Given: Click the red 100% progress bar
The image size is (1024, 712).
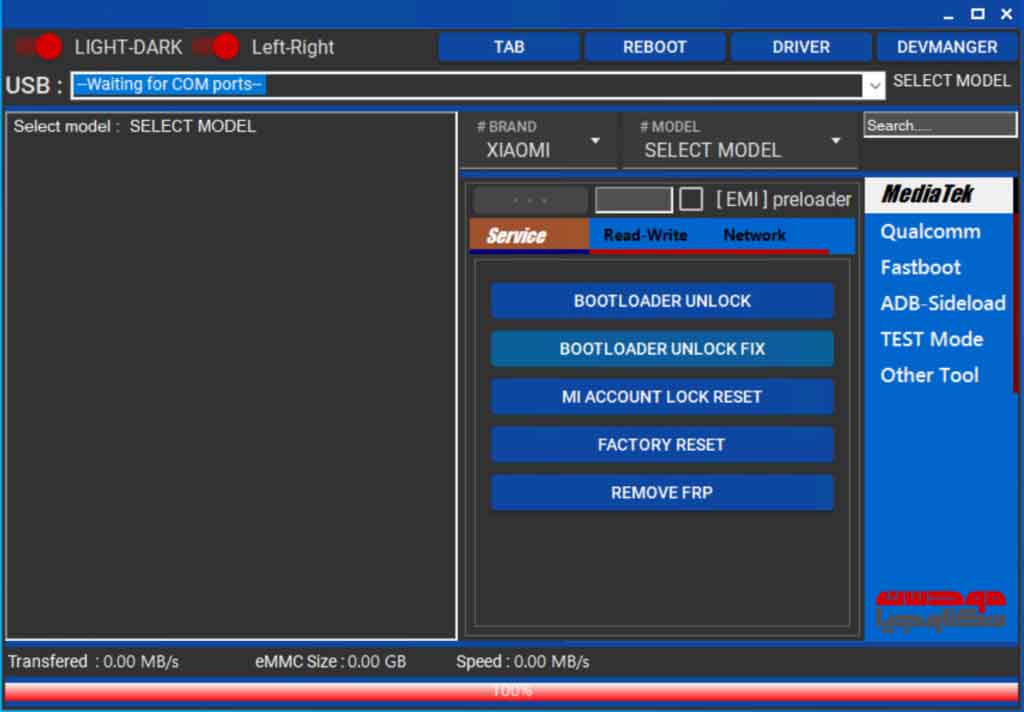Looking at the screenshot, I should pyautogui.click(x=511, y=692).
